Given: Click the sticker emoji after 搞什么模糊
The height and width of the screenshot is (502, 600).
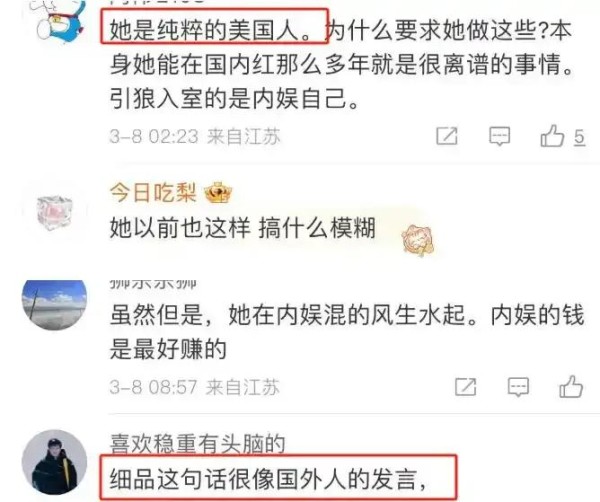Looking at the screenshot, I should [417, 240].
